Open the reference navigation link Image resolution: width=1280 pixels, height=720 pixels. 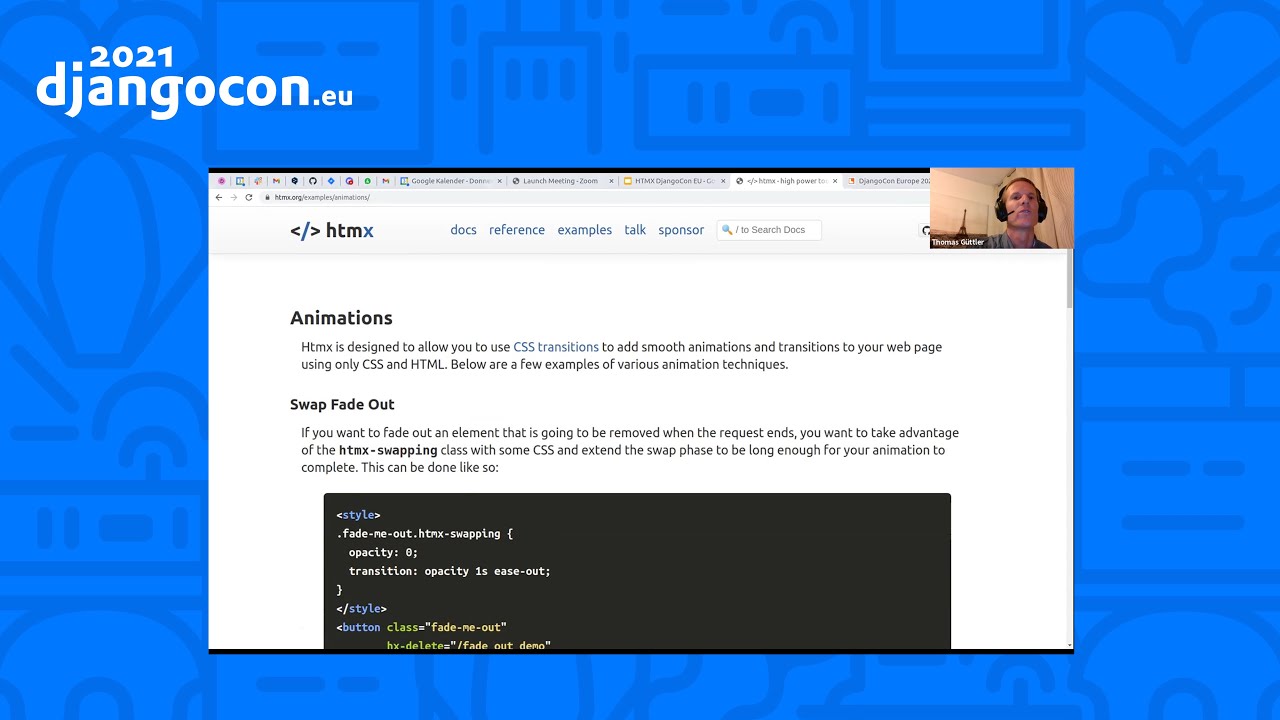click(517, 230)
